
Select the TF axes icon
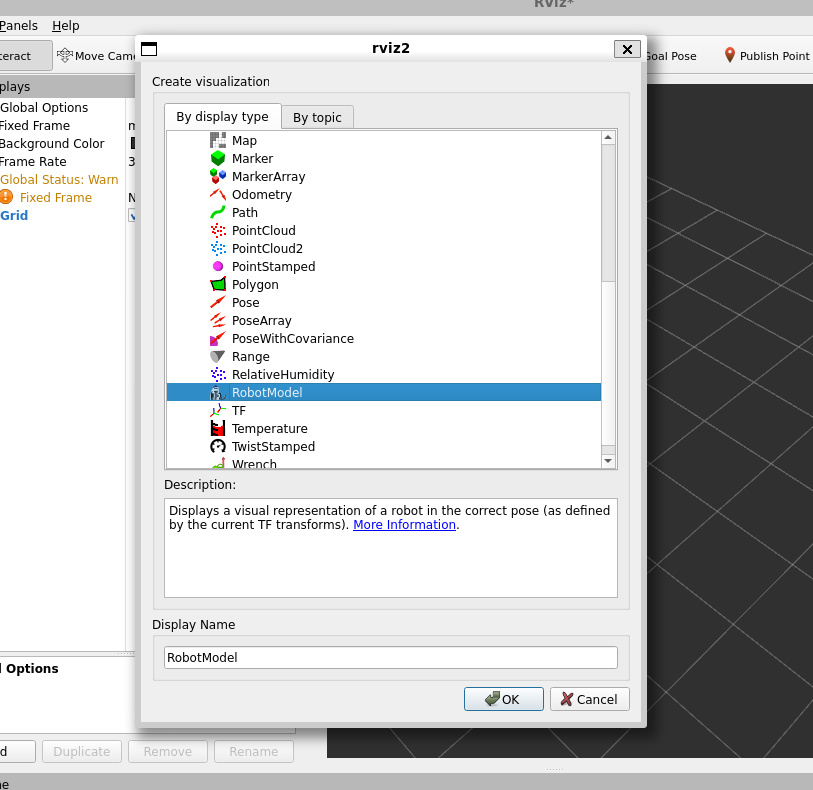218,411
